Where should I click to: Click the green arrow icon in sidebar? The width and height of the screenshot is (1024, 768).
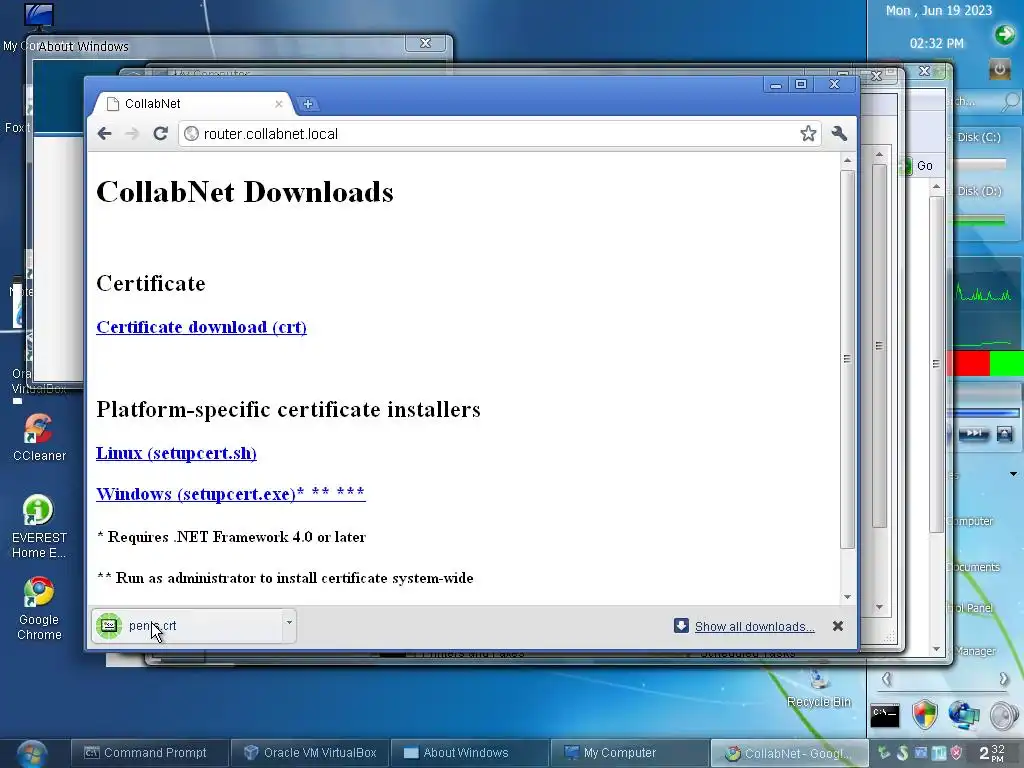pyautogui.click(x=1004, y=34)
